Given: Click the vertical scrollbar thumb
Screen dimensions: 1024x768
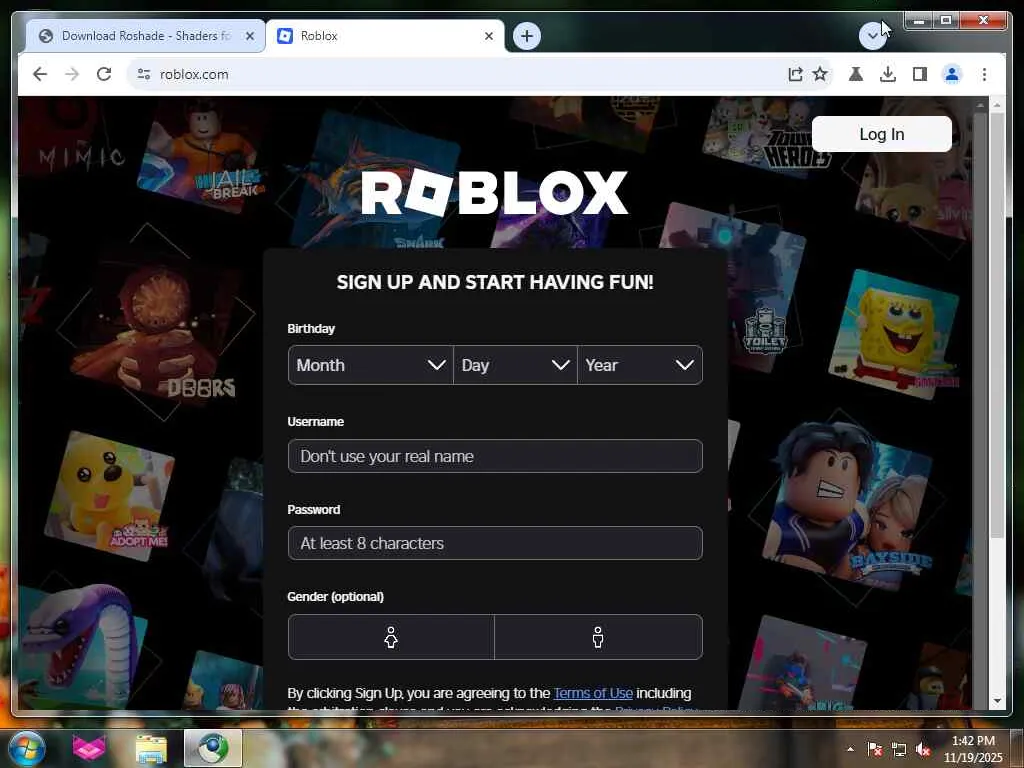Looking at the screenshot, I should (x=997, y=325).
